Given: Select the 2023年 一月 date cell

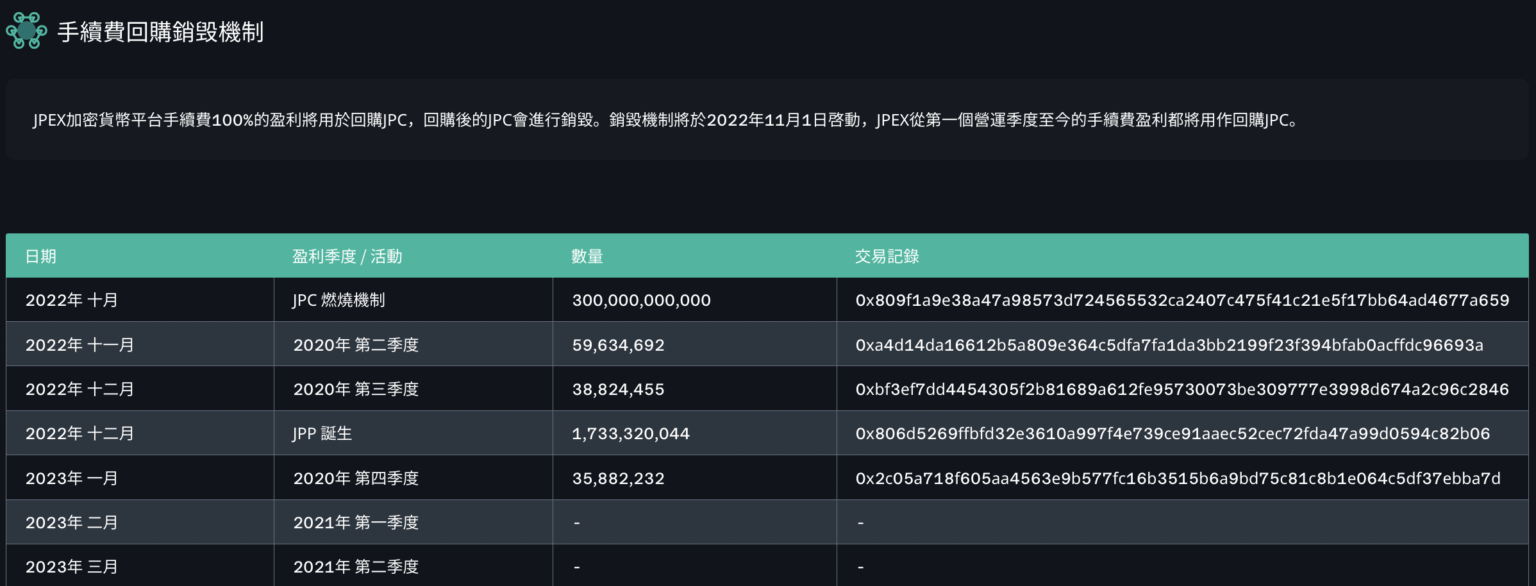Looking at the screenshot, I should pos(71,479).
